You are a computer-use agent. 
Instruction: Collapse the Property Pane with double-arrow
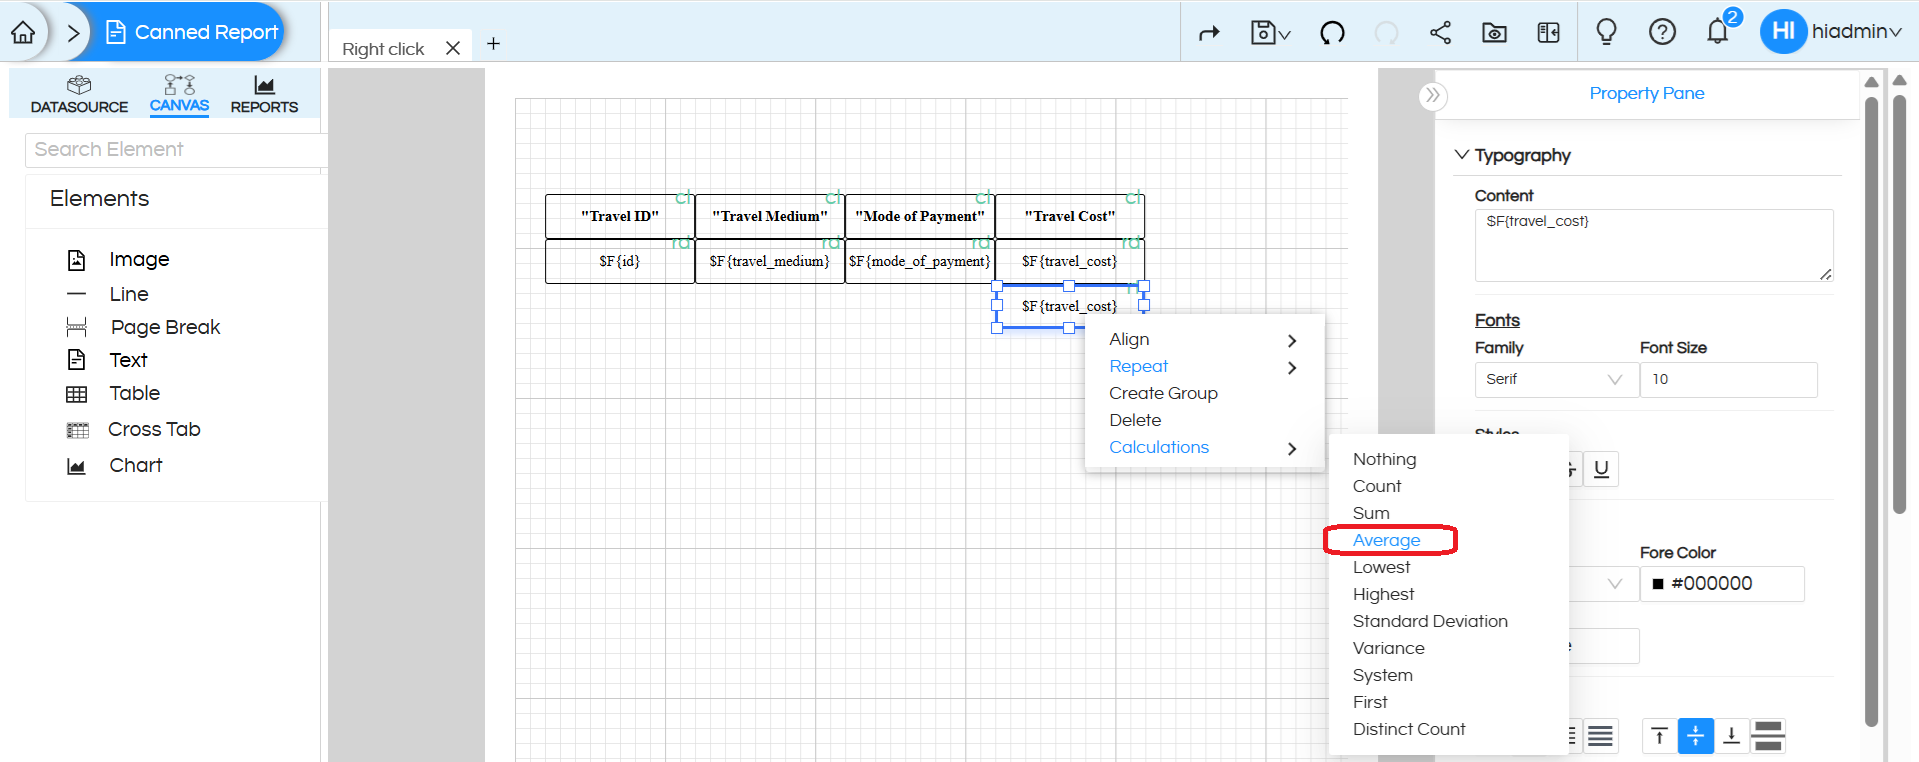pyautogui.click(x=1433, y=96)
